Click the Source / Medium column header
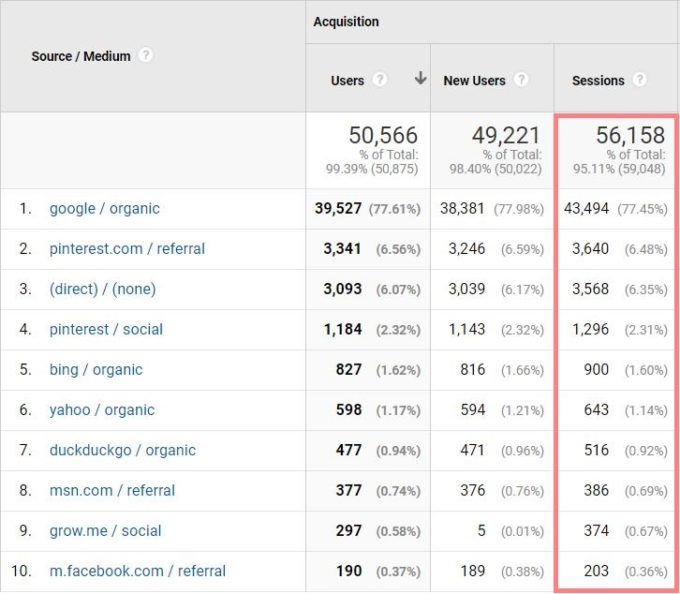Viewport: 680px width, 594px height. point(81,56)
